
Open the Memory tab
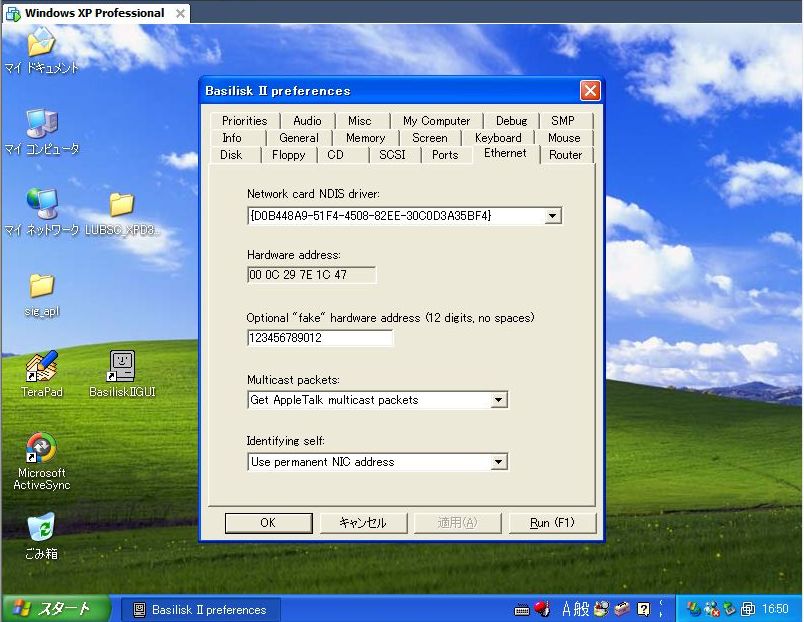[x=366, y=138]
